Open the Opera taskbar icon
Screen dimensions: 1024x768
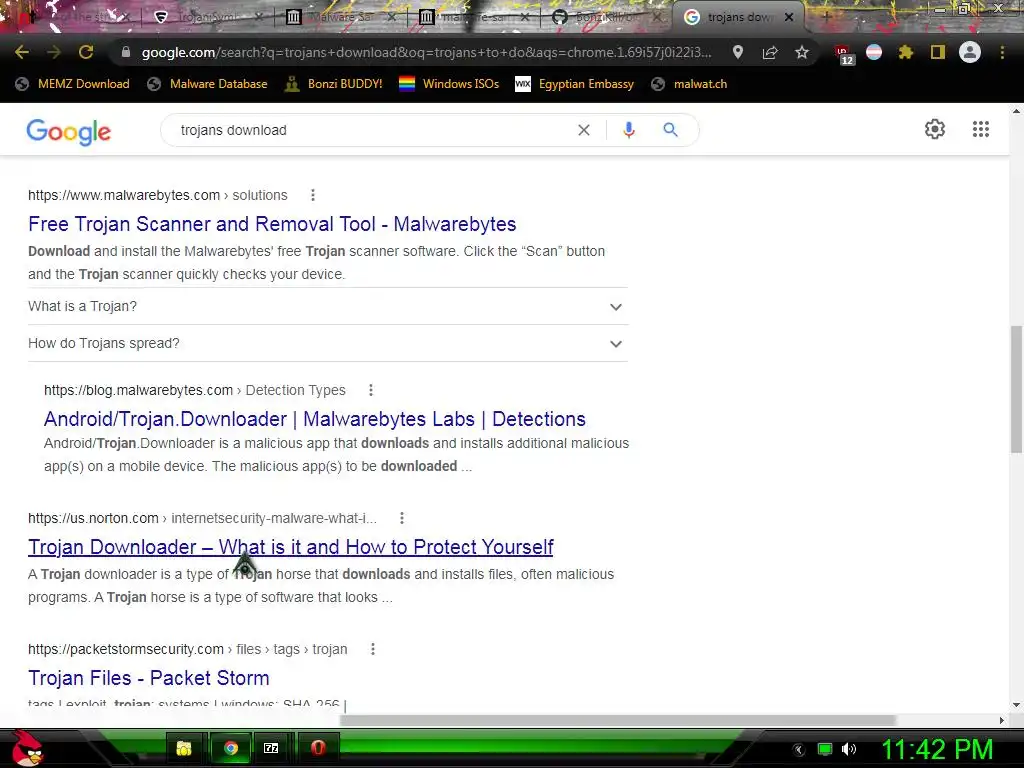(x=318, y=748)
